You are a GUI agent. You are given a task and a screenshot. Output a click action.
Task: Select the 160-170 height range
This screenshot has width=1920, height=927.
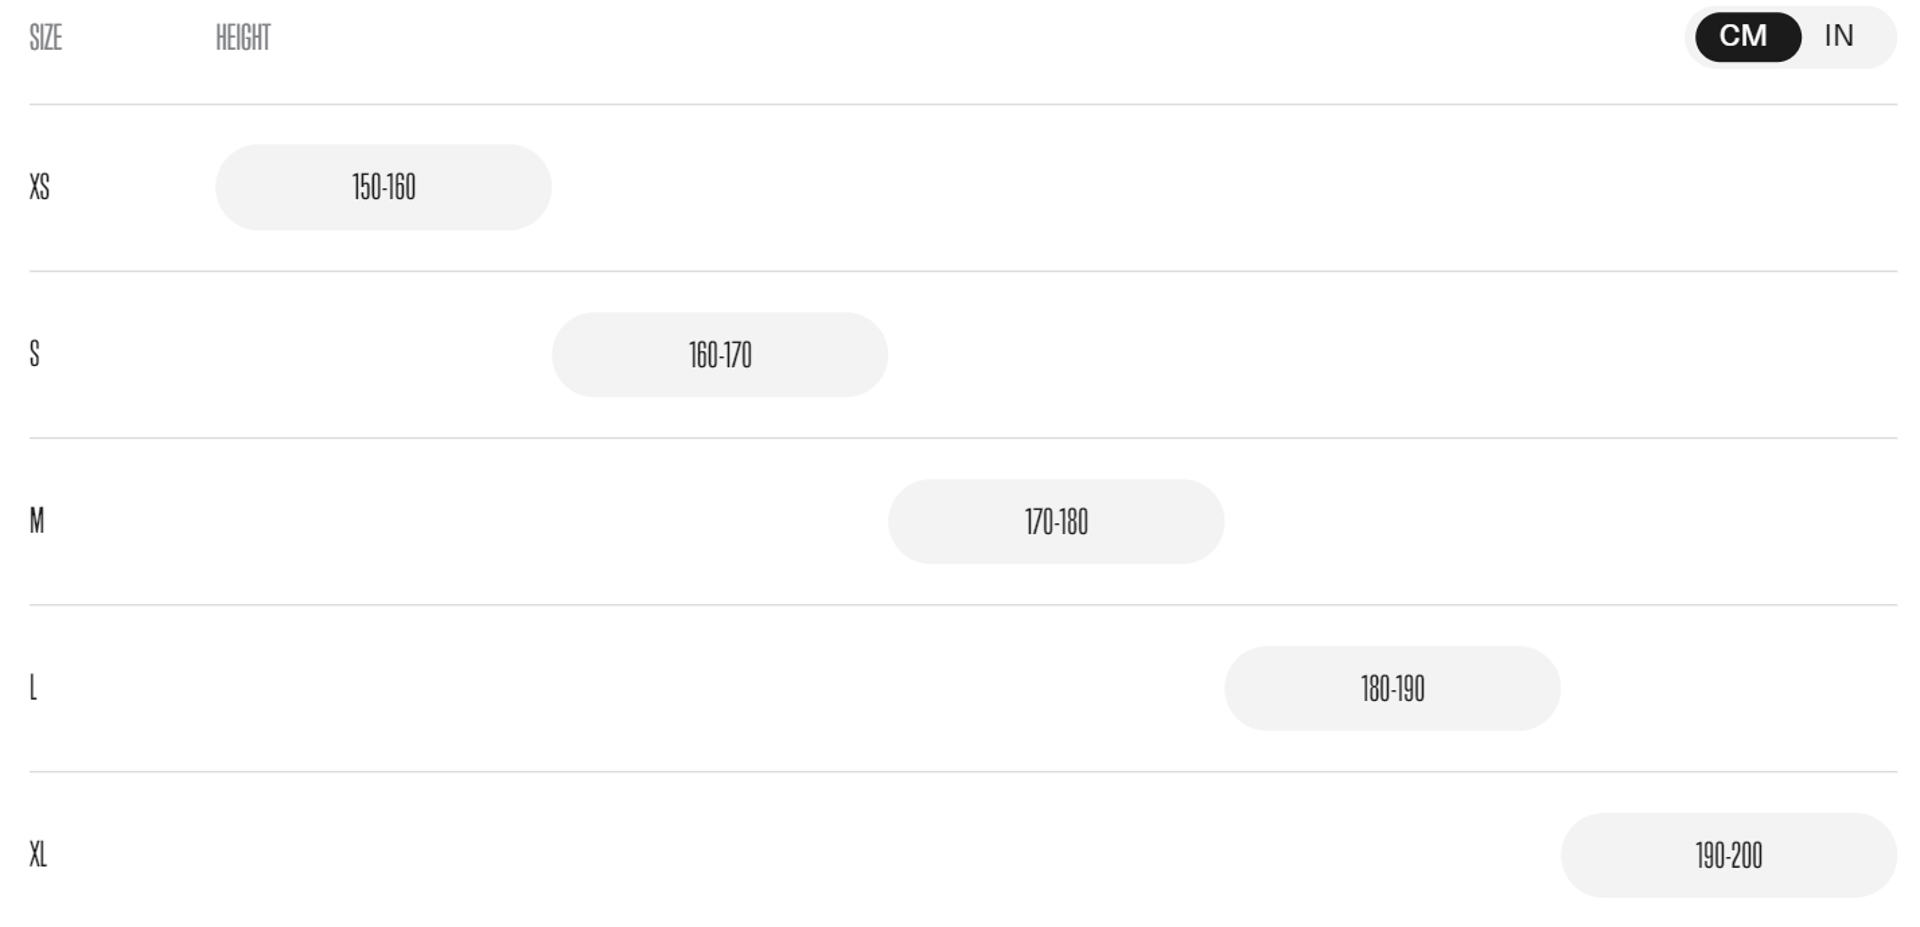[719, 355]
